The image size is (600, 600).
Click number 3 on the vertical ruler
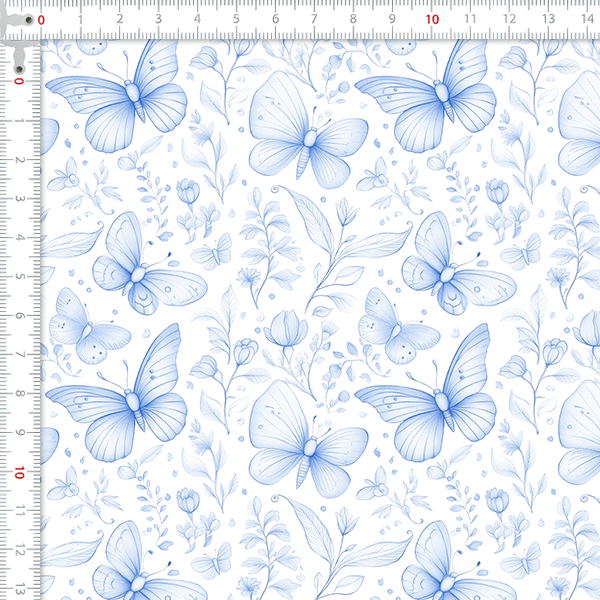point(19,199)
